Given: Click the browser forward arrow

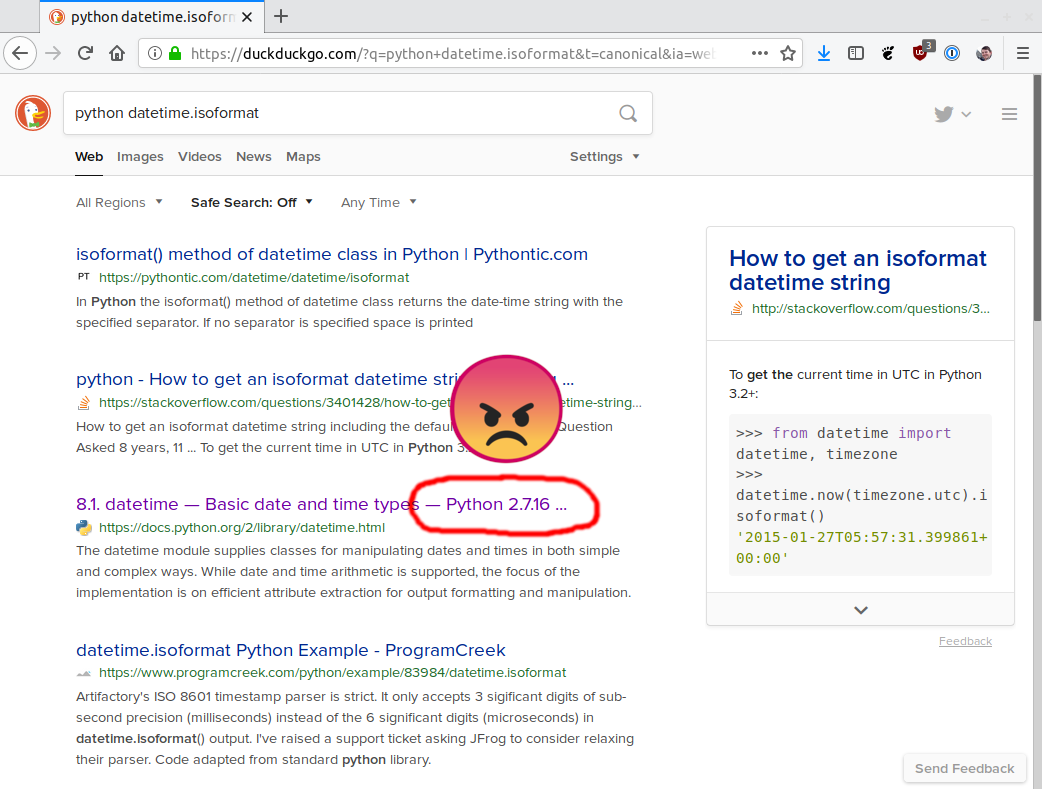Looking at the screenshot, I should point(53,53).
